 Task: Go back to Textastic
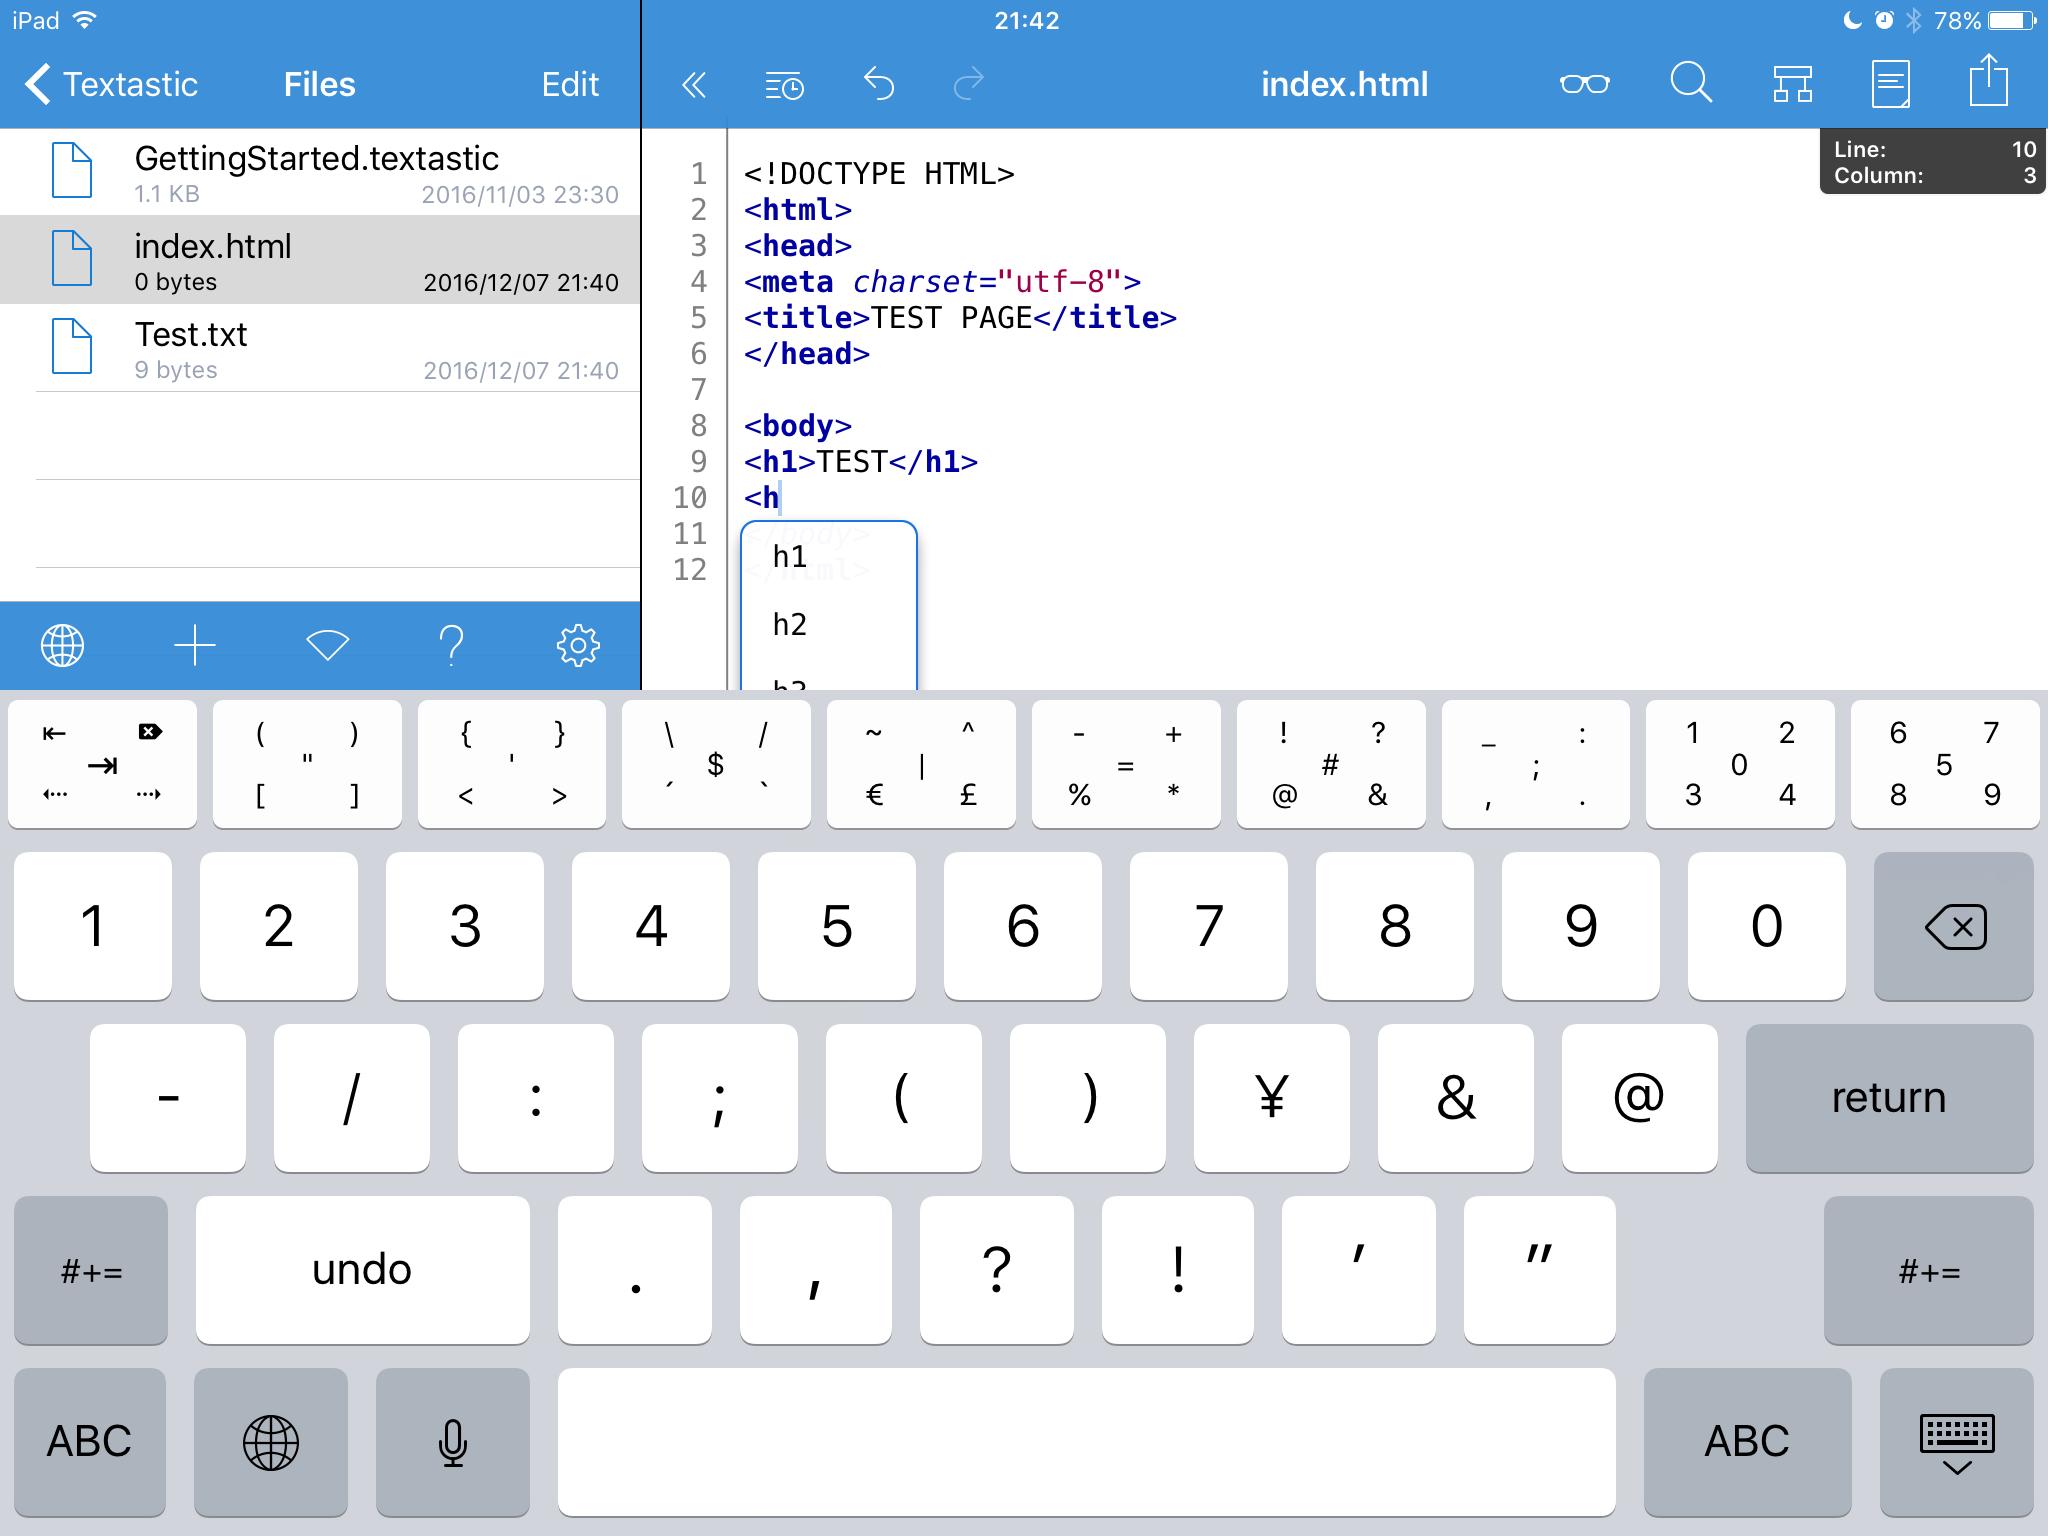tap(112, 85)
